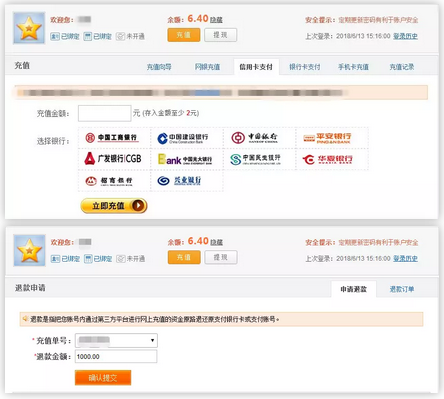Click the 未开通 badge in the 充值 panel
444x399 pixels.
tap(130, 36)
